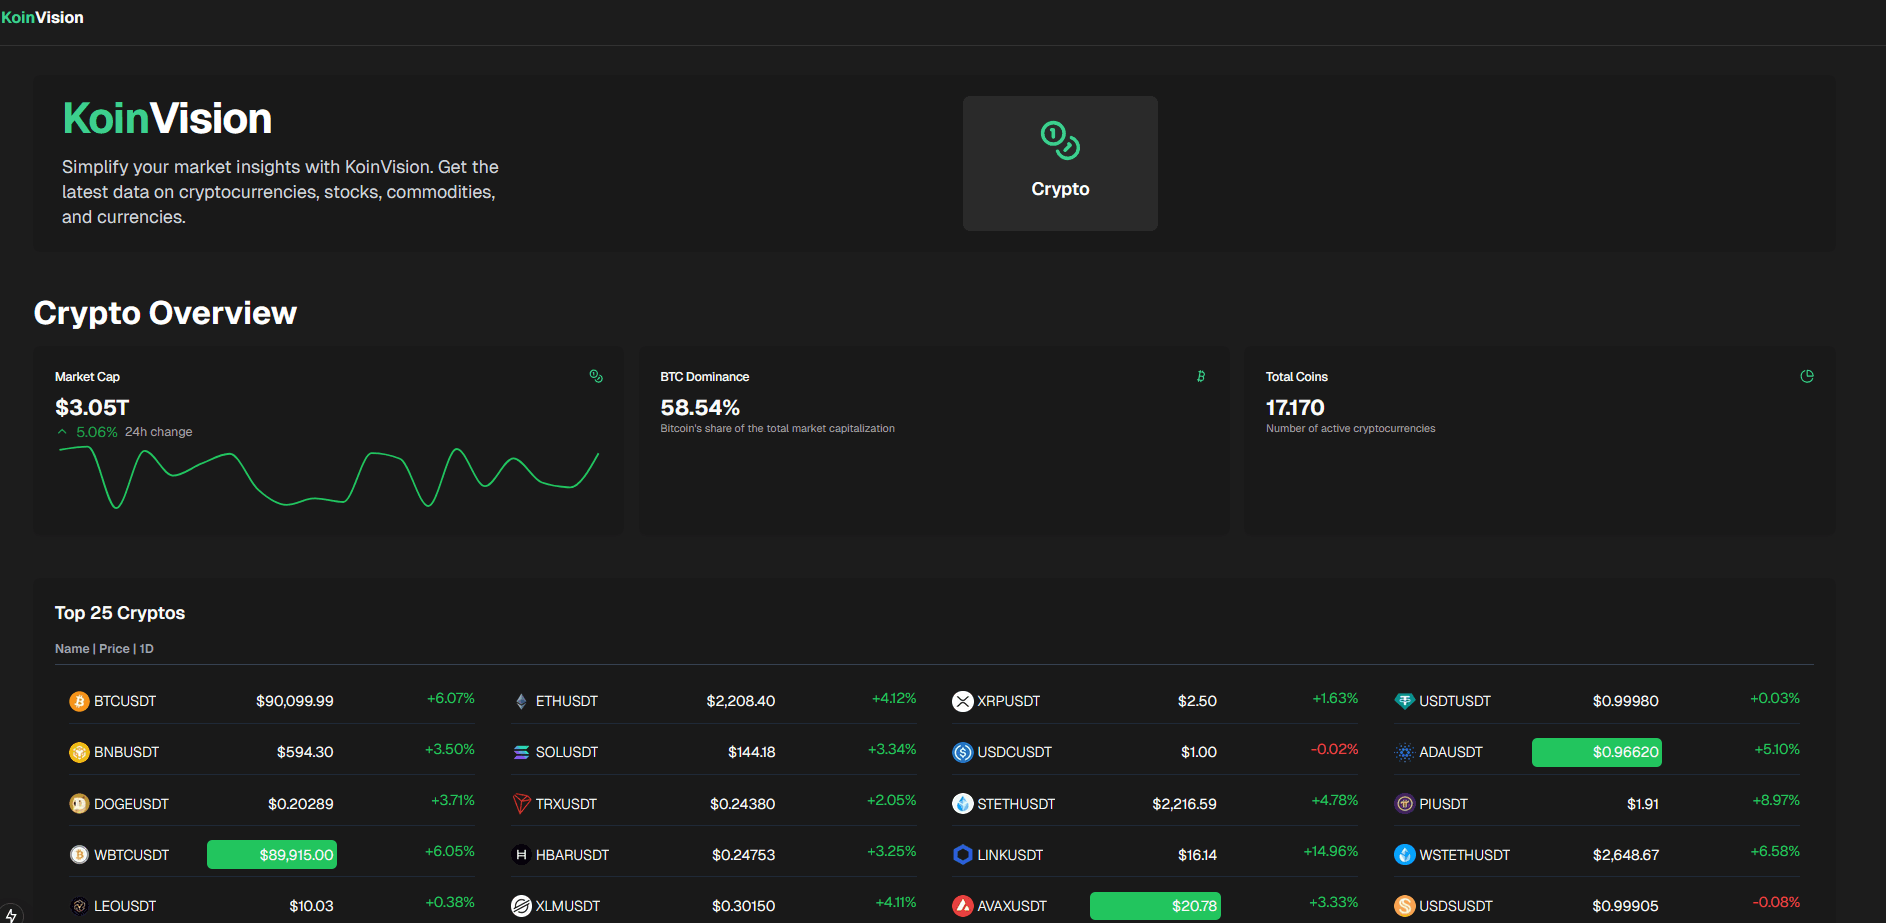Click the clock icon on the Total Coins card

pos(1807,376)
